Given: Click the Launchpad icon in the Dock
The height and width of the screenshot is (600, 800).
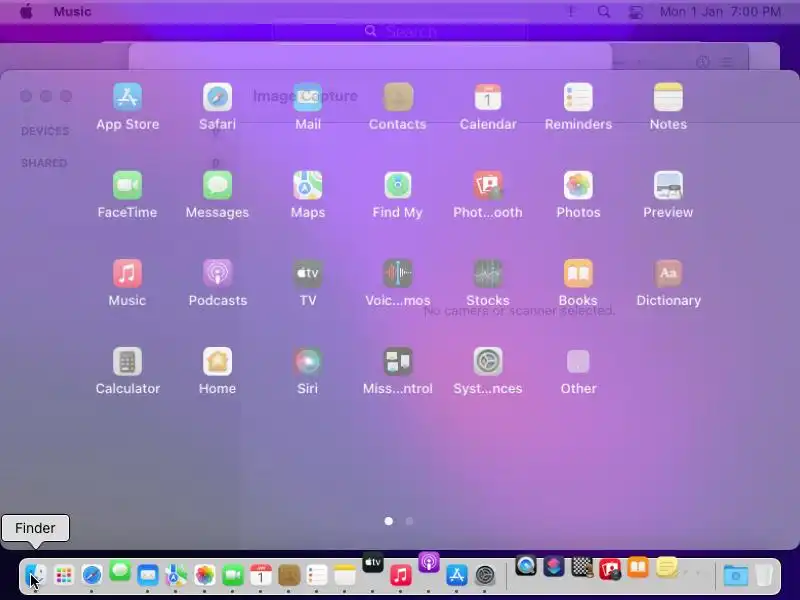Looking at the screenshot, I should tap(64, 576).
